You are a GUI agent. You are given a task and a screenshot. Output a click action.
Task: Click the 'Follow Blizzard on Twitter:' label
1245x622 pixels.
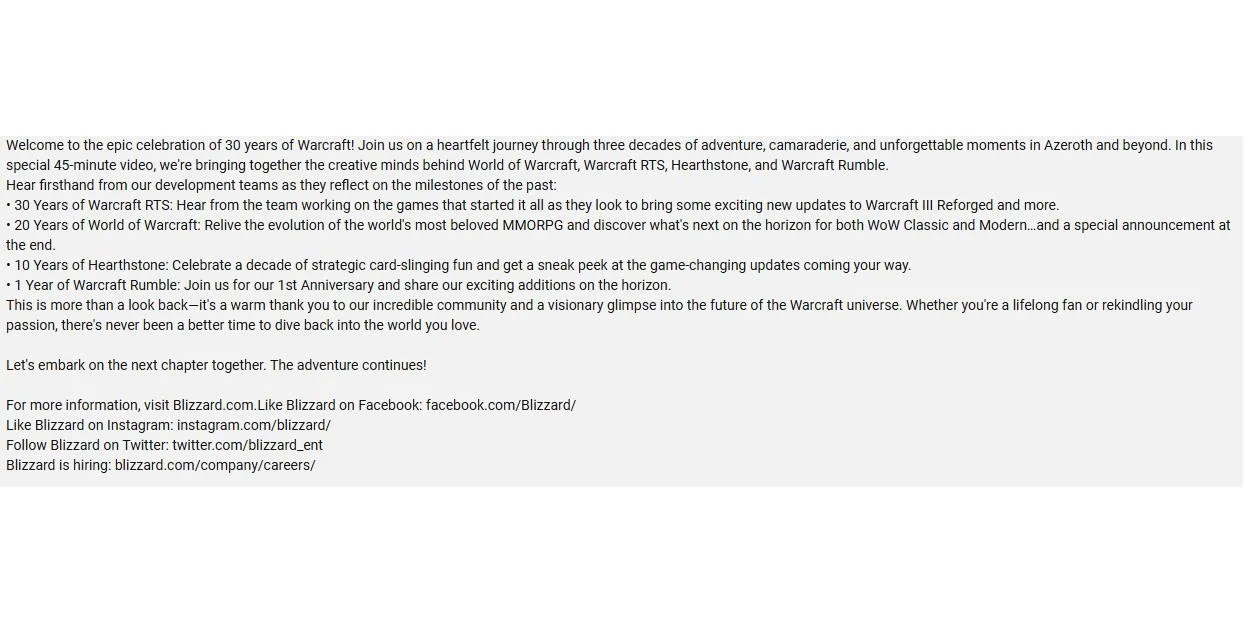coord(87,445)
